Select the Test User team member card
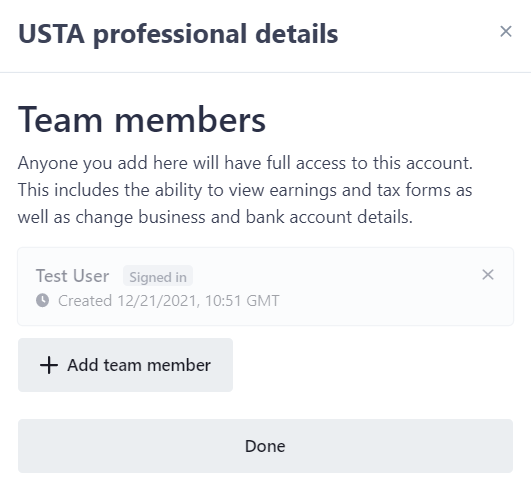The image size is (531, 489). [x=265, y=286]
